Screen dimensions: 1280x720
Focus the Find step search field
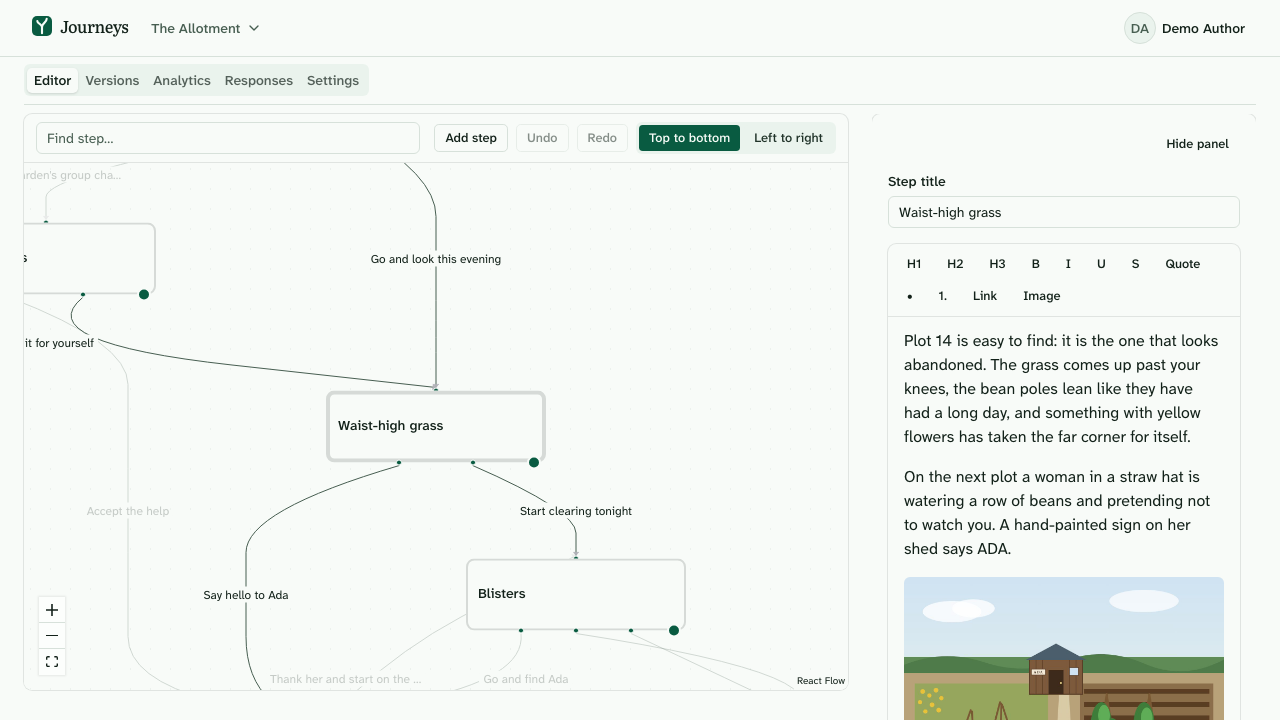[228, 138]
